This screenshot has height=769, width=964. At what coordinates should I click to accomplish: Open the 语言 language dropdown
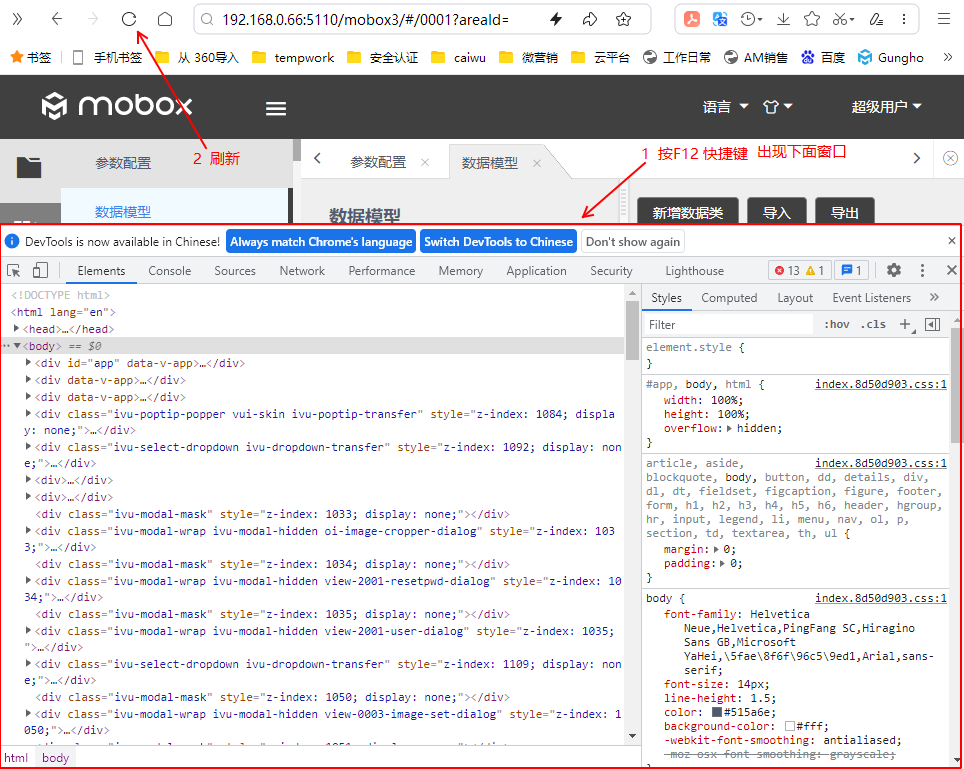pyautogui.click(x=725, y=107)
